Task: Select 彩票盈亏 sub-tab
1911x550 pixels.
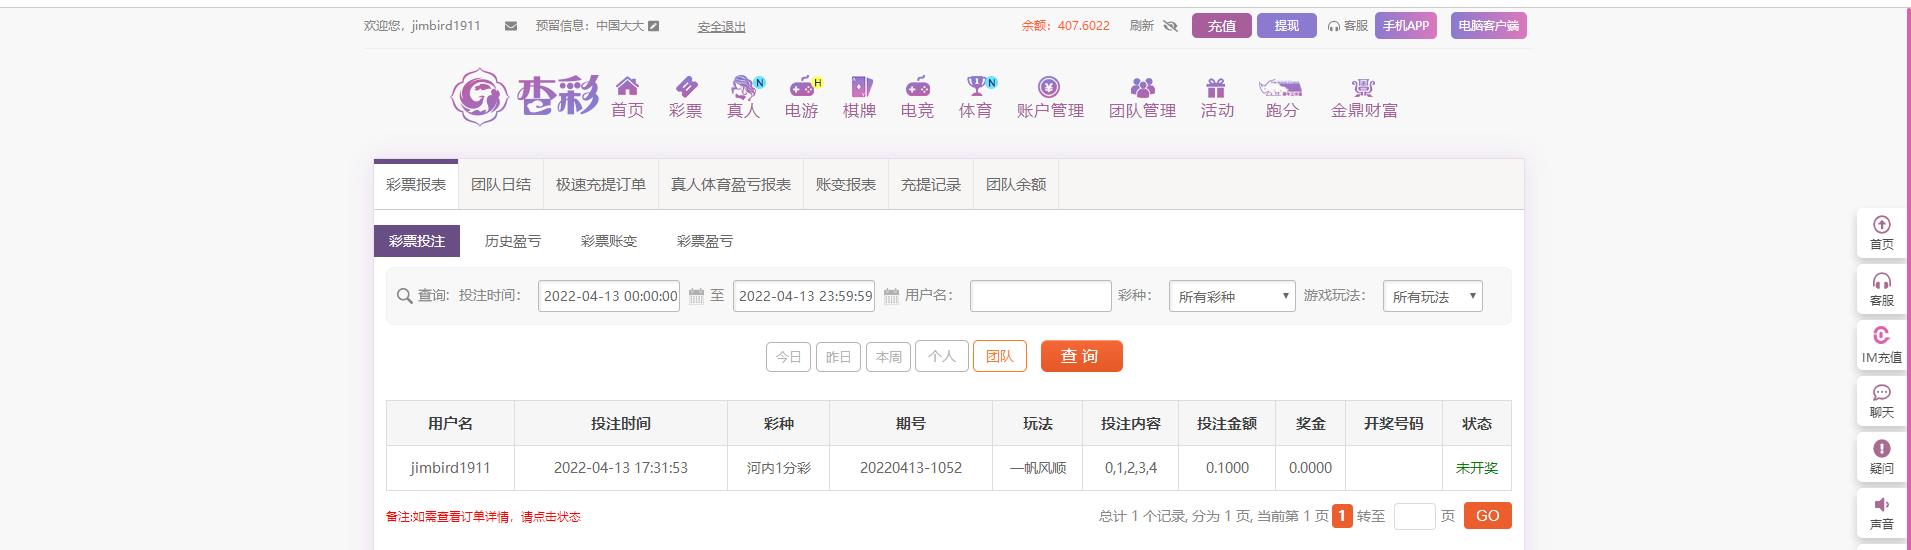Action: (705, 241)
